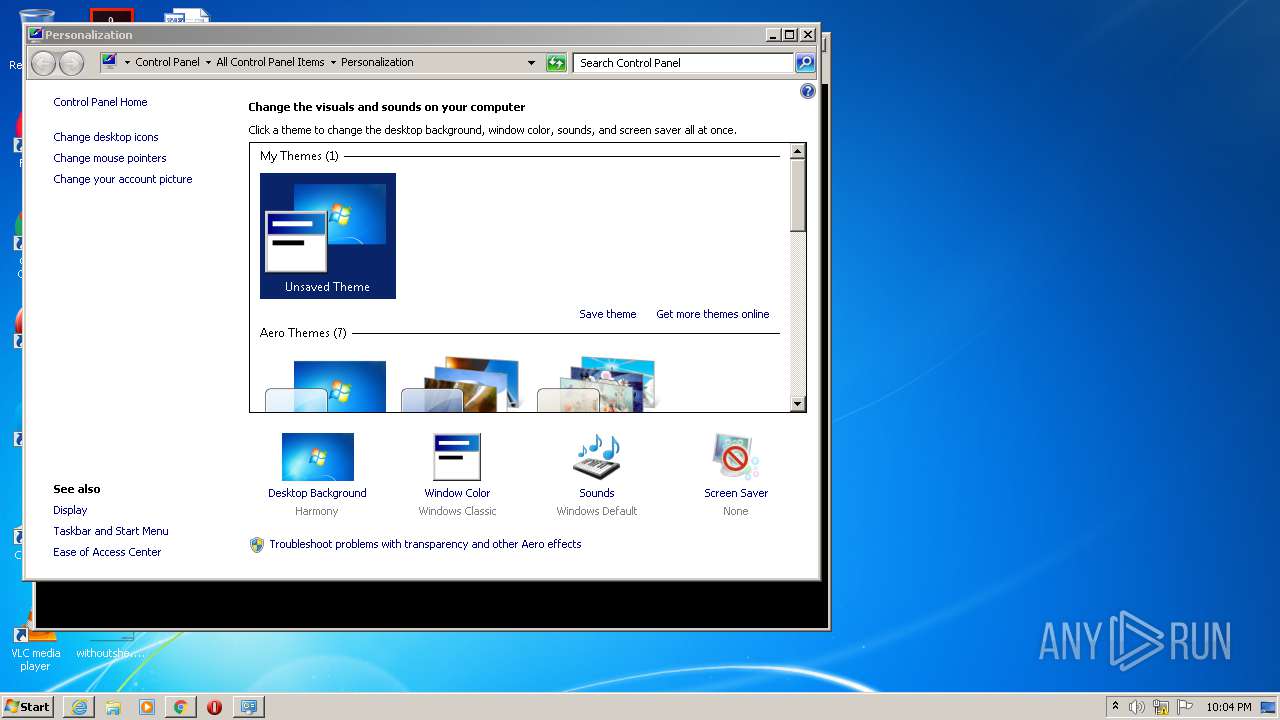Expand the address bar root dropdown arrow
Image resolution: width=1280 pixels, height=720 pixels.
(x=127, y=62)
